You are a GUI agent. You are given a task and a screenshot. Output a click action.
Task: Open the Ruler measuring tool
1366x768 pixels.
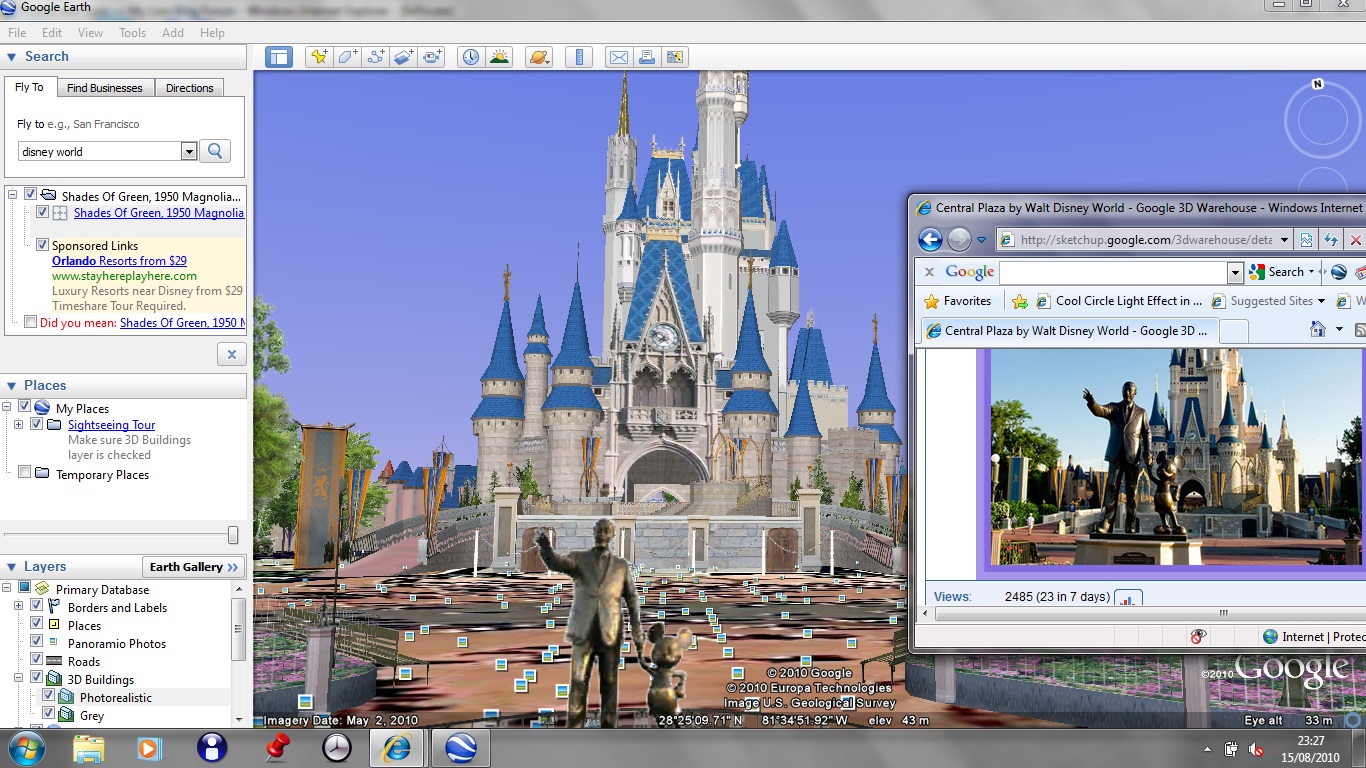coord(579,57)
